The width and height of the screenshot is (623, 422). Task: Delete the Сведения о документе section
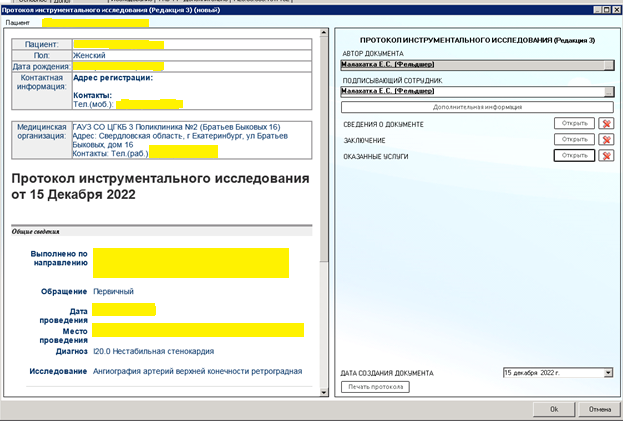(x=606, y=124)
